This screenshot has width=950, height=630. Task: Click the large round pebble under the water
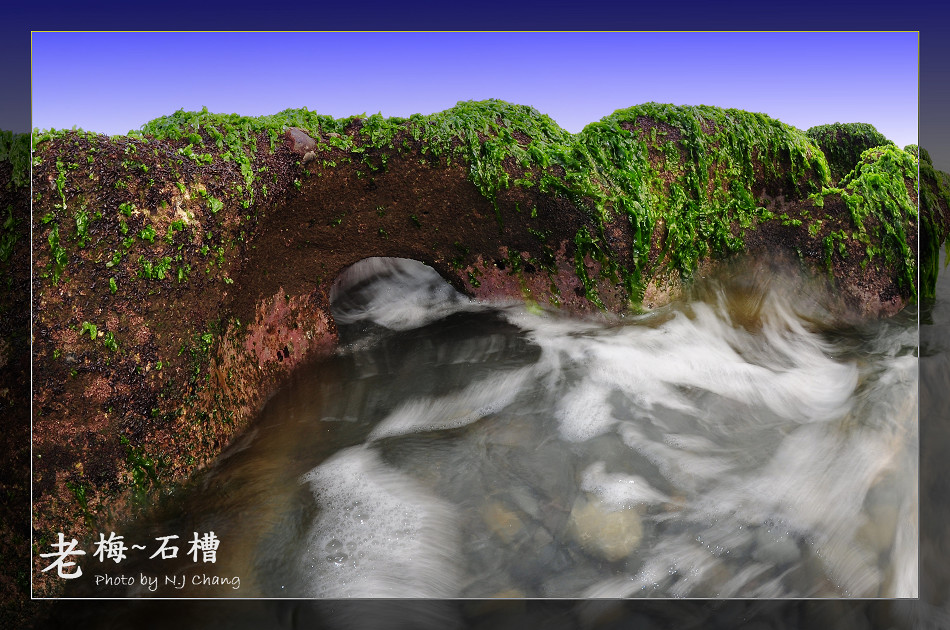tap(606, 527)
